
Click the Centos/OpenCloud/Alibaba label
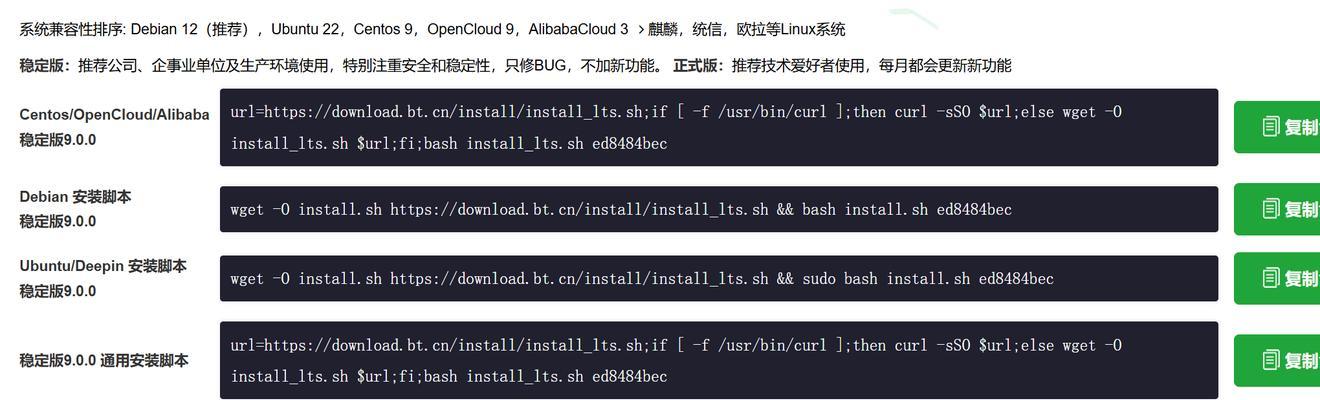114,115
